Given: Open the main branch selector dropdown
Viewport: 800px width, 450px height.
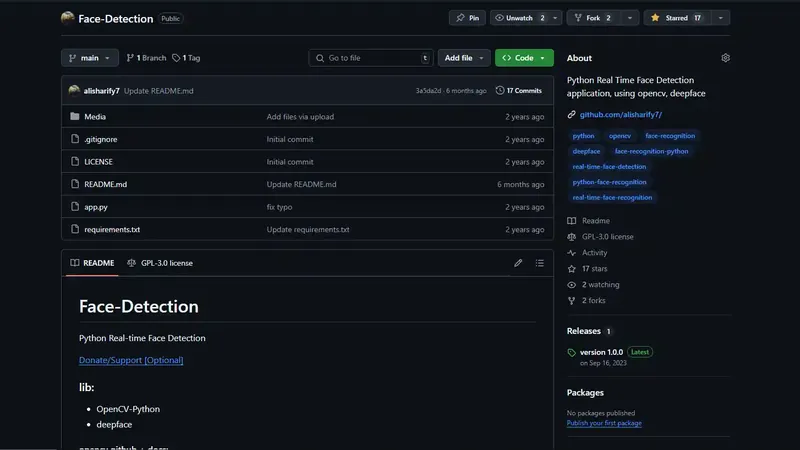Looking at the screenshot, I should click(90, 58).
